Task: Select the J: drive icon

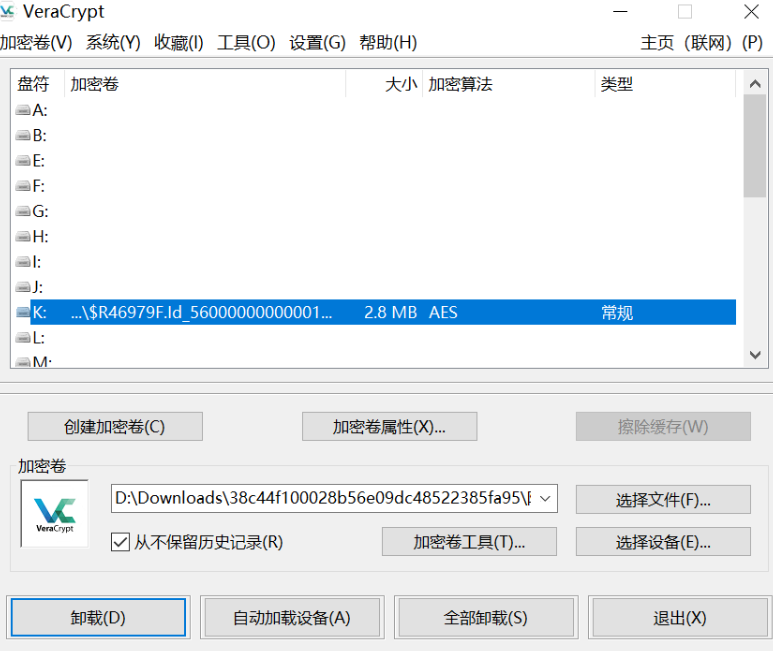Action: pyautogui.click(x=23, y=287)
